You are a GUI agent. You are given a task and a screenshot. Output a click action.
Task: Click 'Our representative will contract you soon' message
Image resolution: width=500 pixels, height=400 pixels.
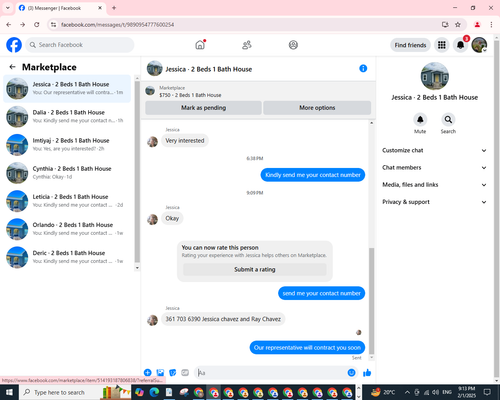click(x=307, y=348)
